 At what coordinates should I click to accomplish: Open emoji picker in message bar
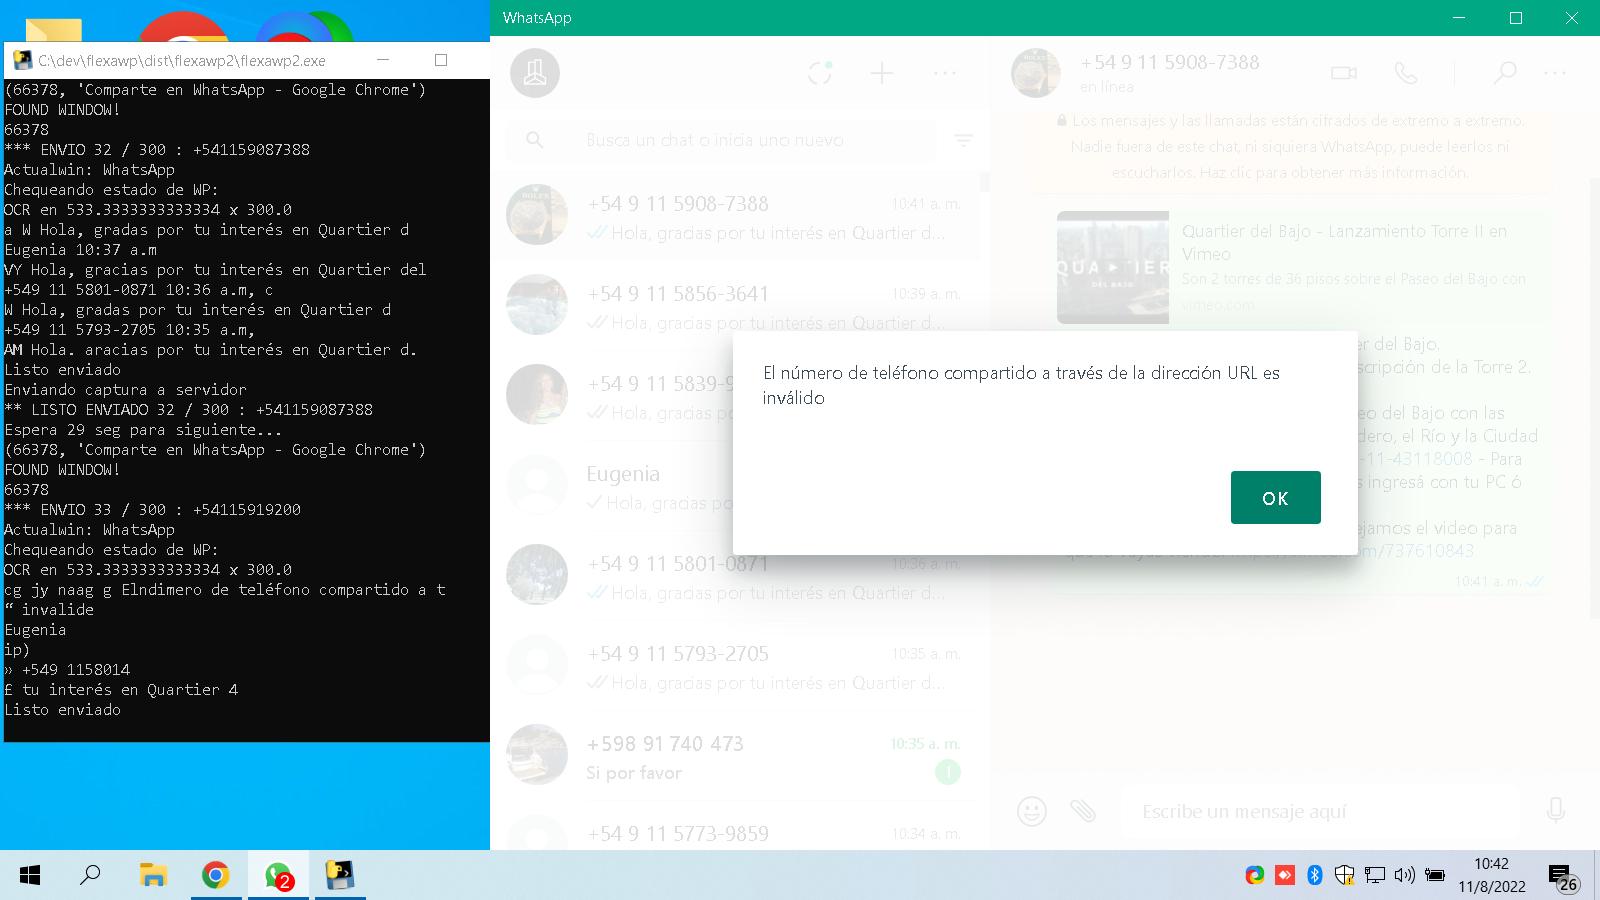pyautogui.click(x=1031, y=811)
